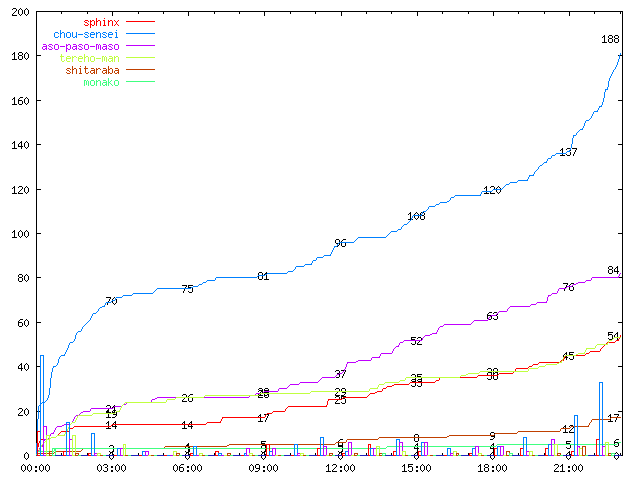Click the red sphinx line swatch in legend

[140, 21]
